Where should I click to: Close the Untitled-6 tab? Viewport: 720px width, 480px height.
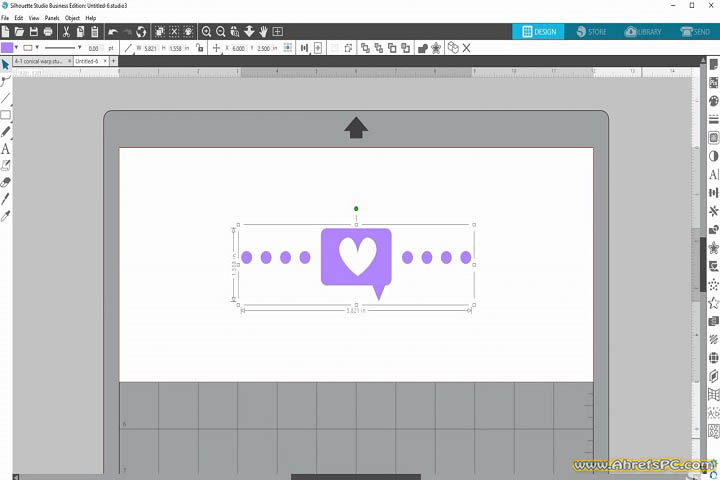[x=105, y=61]
